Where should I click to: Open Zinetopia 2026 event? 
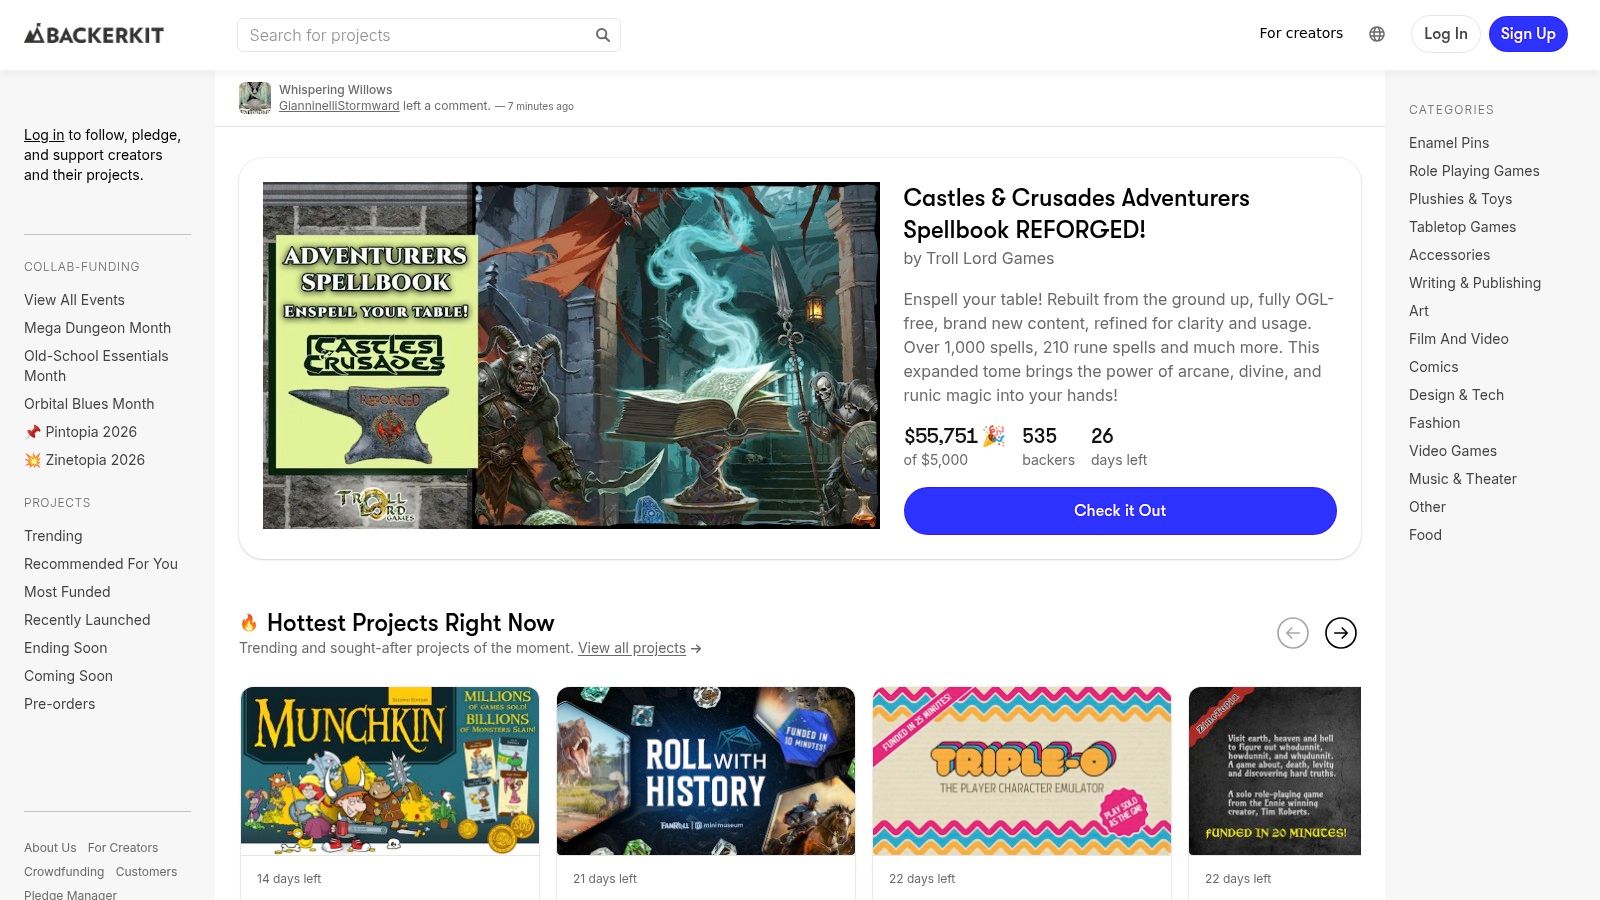84,460
